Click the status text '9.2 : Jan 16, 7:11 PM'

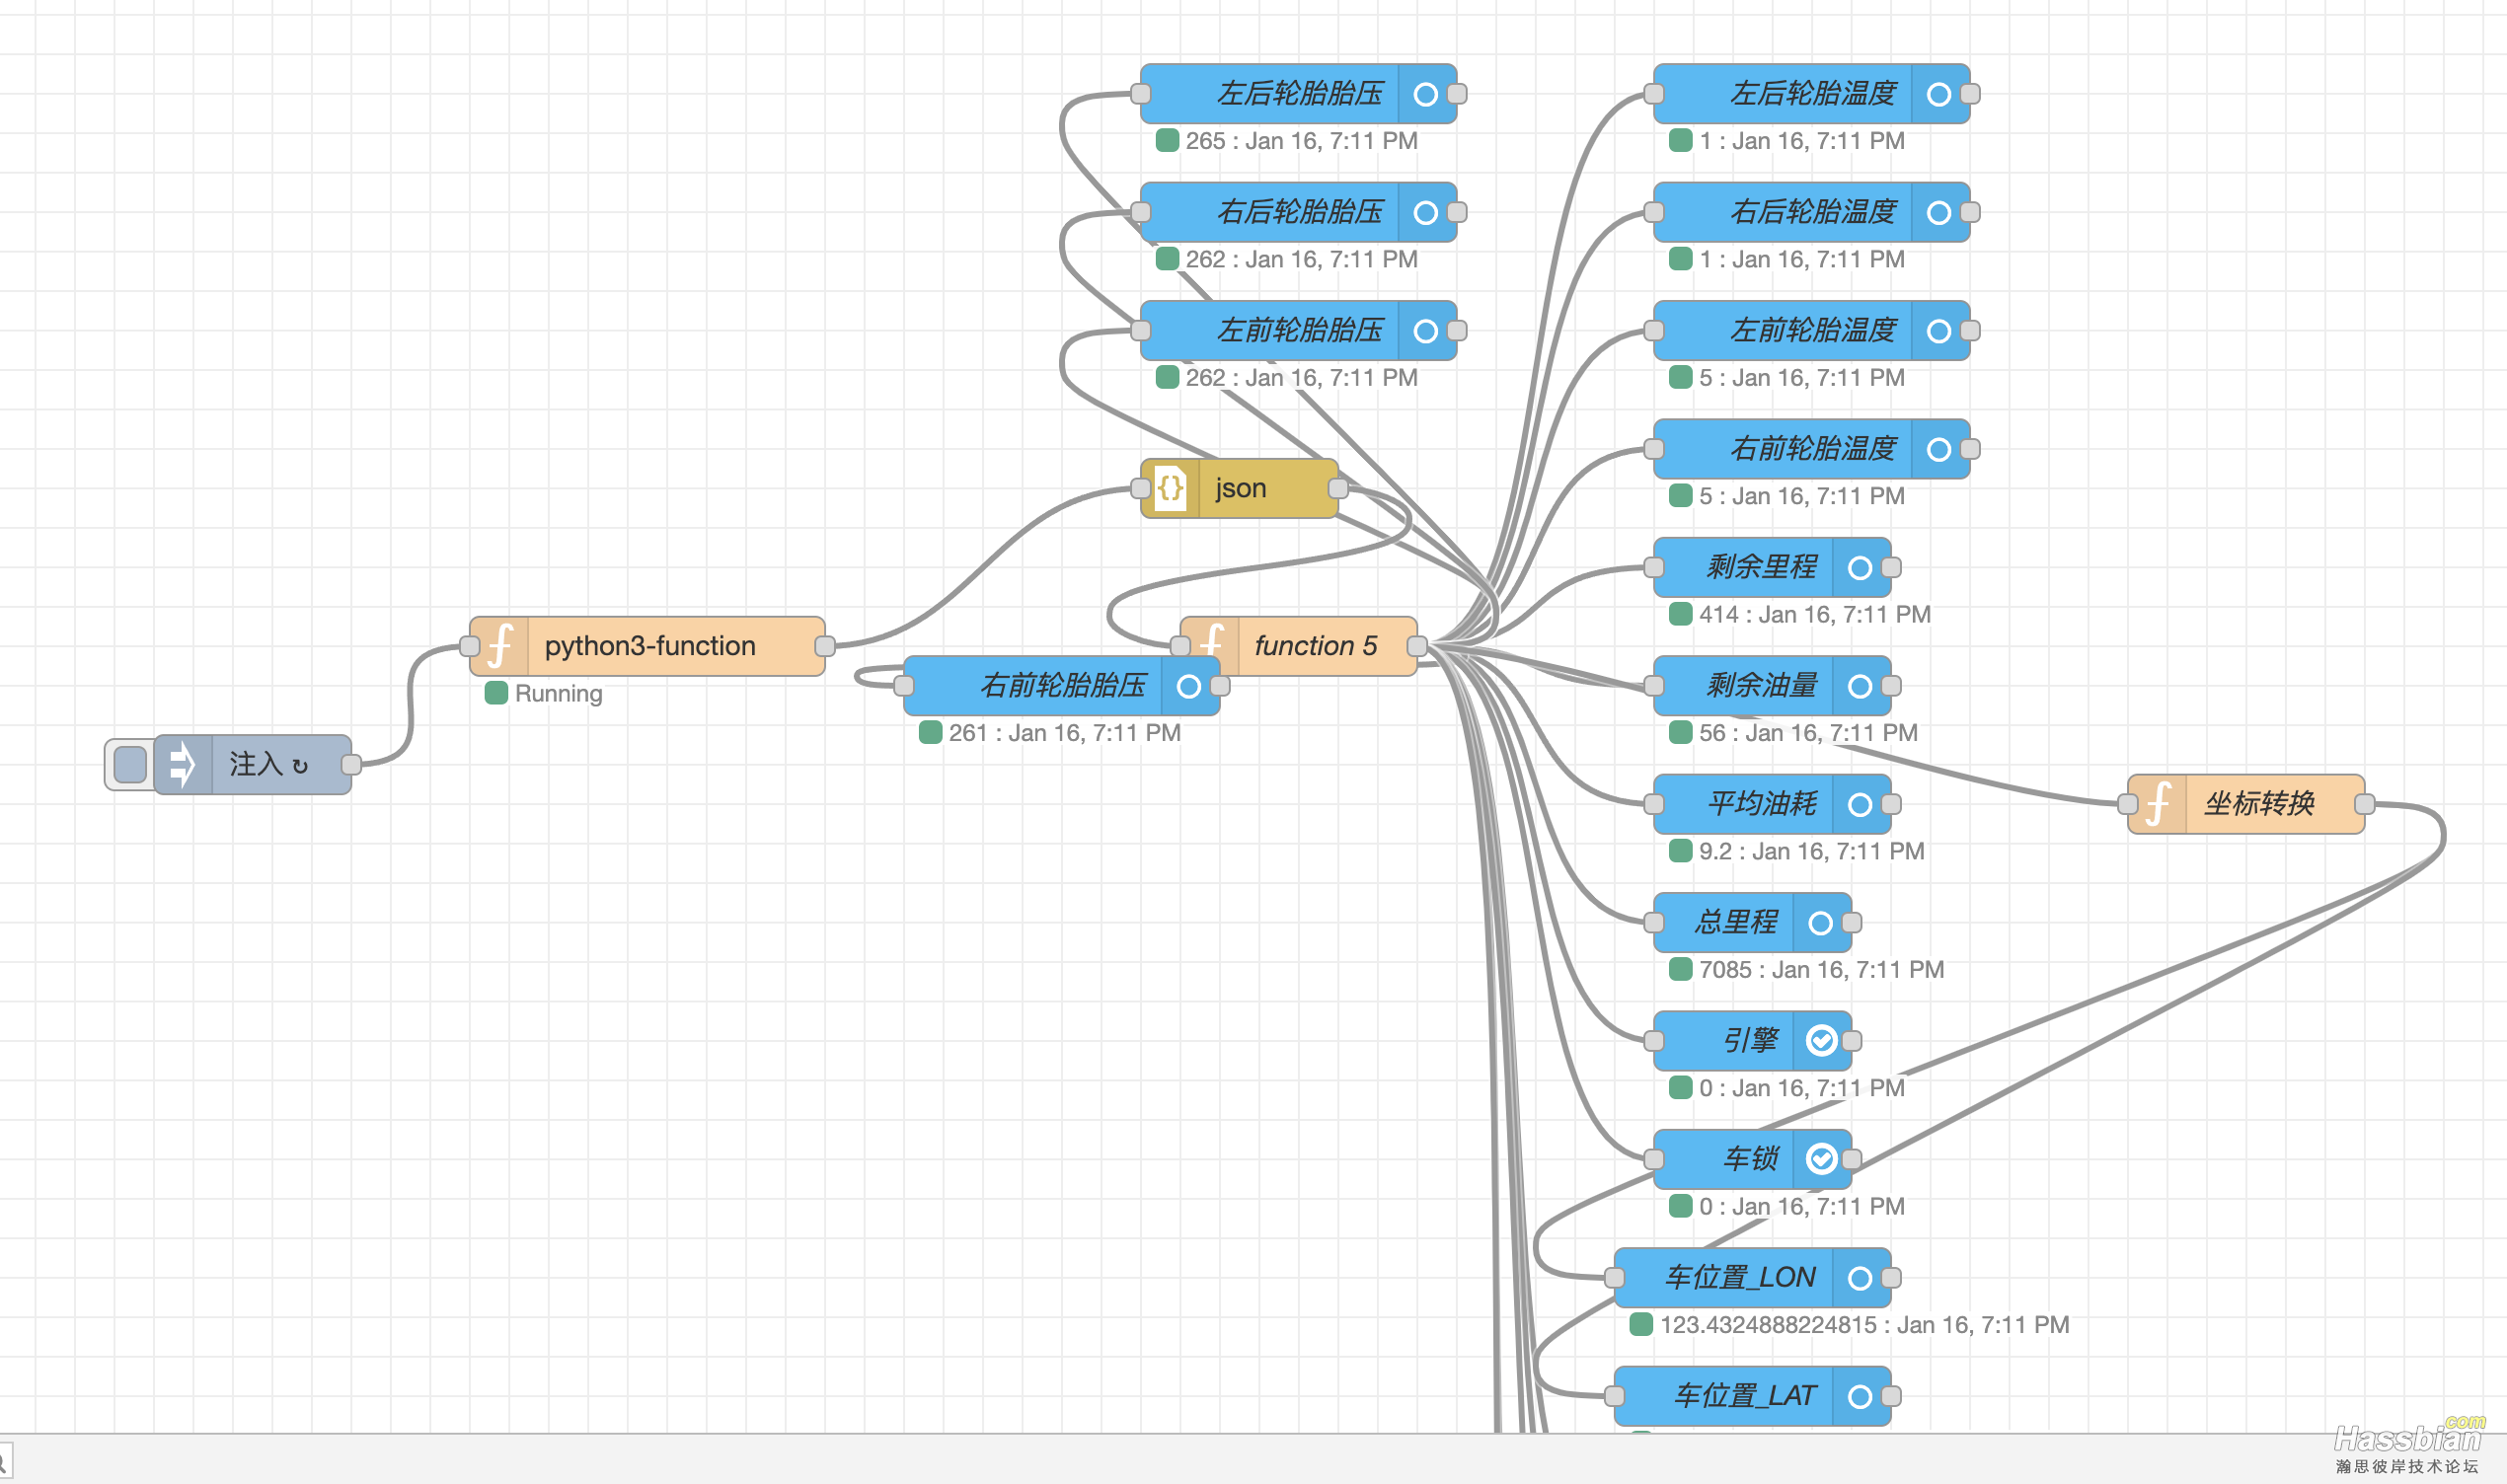pos(1811,852)
